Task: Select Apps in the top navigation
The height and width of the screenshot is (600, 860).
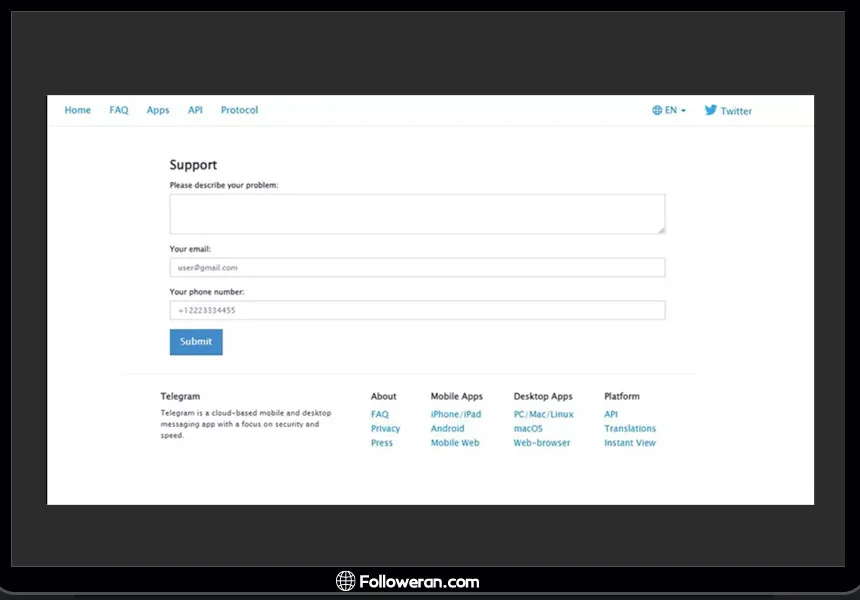Action: (x=158, y=110)
